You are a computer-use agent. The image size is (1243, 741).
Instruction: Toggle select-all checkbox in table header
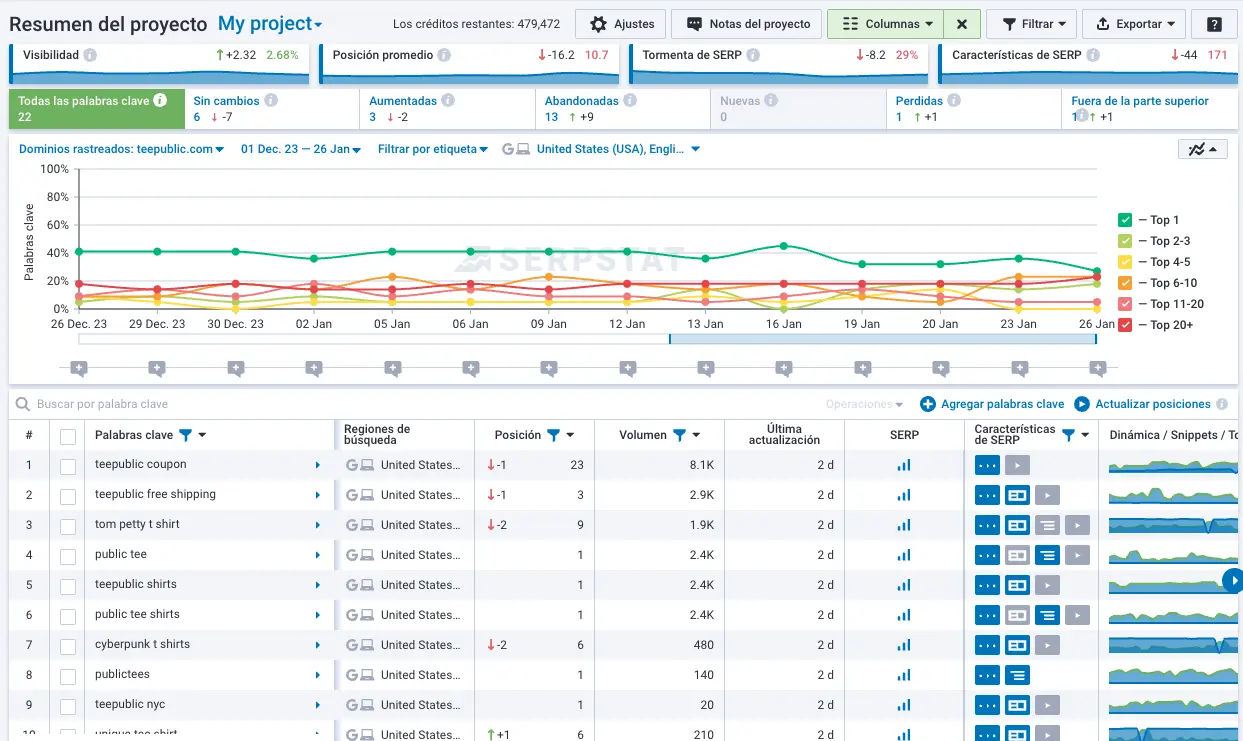click(x=68, y=436)
